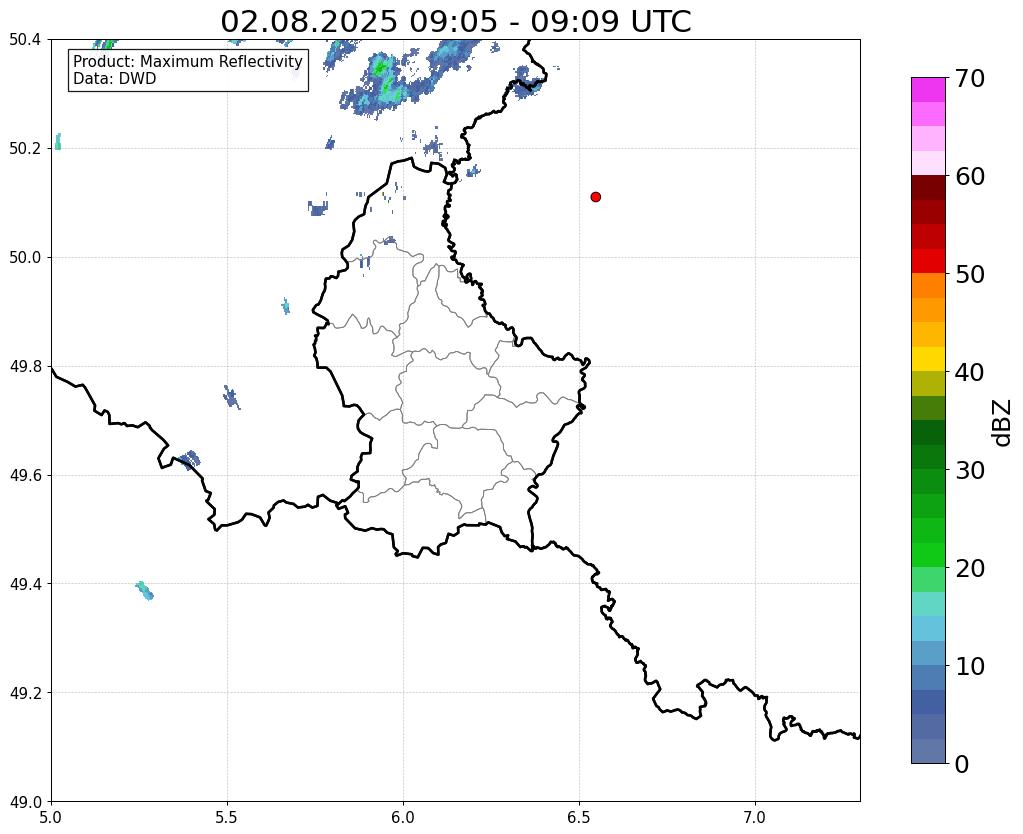Image resolution: width=1023 pixels, height=834 pixels.
Task: Click the yellow colorbar segment near 40
Action: (928, 359)
